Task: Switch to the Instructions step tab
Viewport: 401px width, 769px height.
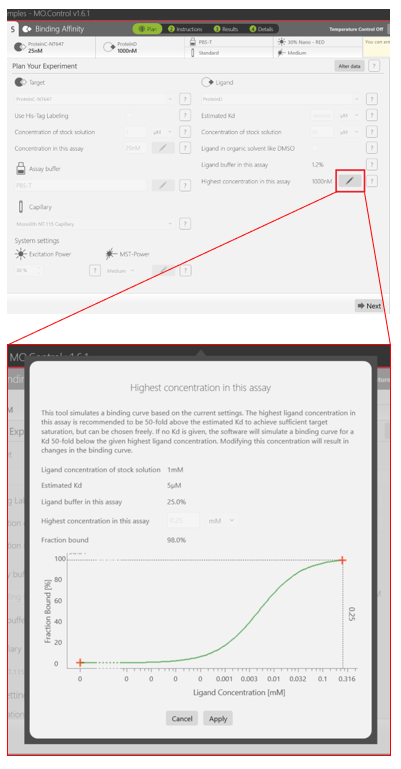Action: [185, 29]
